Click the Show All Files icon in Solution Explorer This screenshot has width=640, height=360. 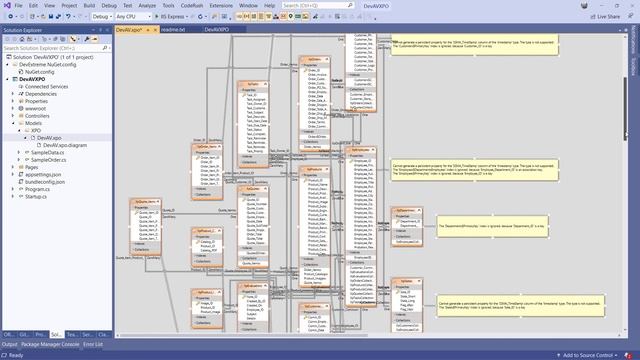pos(62,39)
